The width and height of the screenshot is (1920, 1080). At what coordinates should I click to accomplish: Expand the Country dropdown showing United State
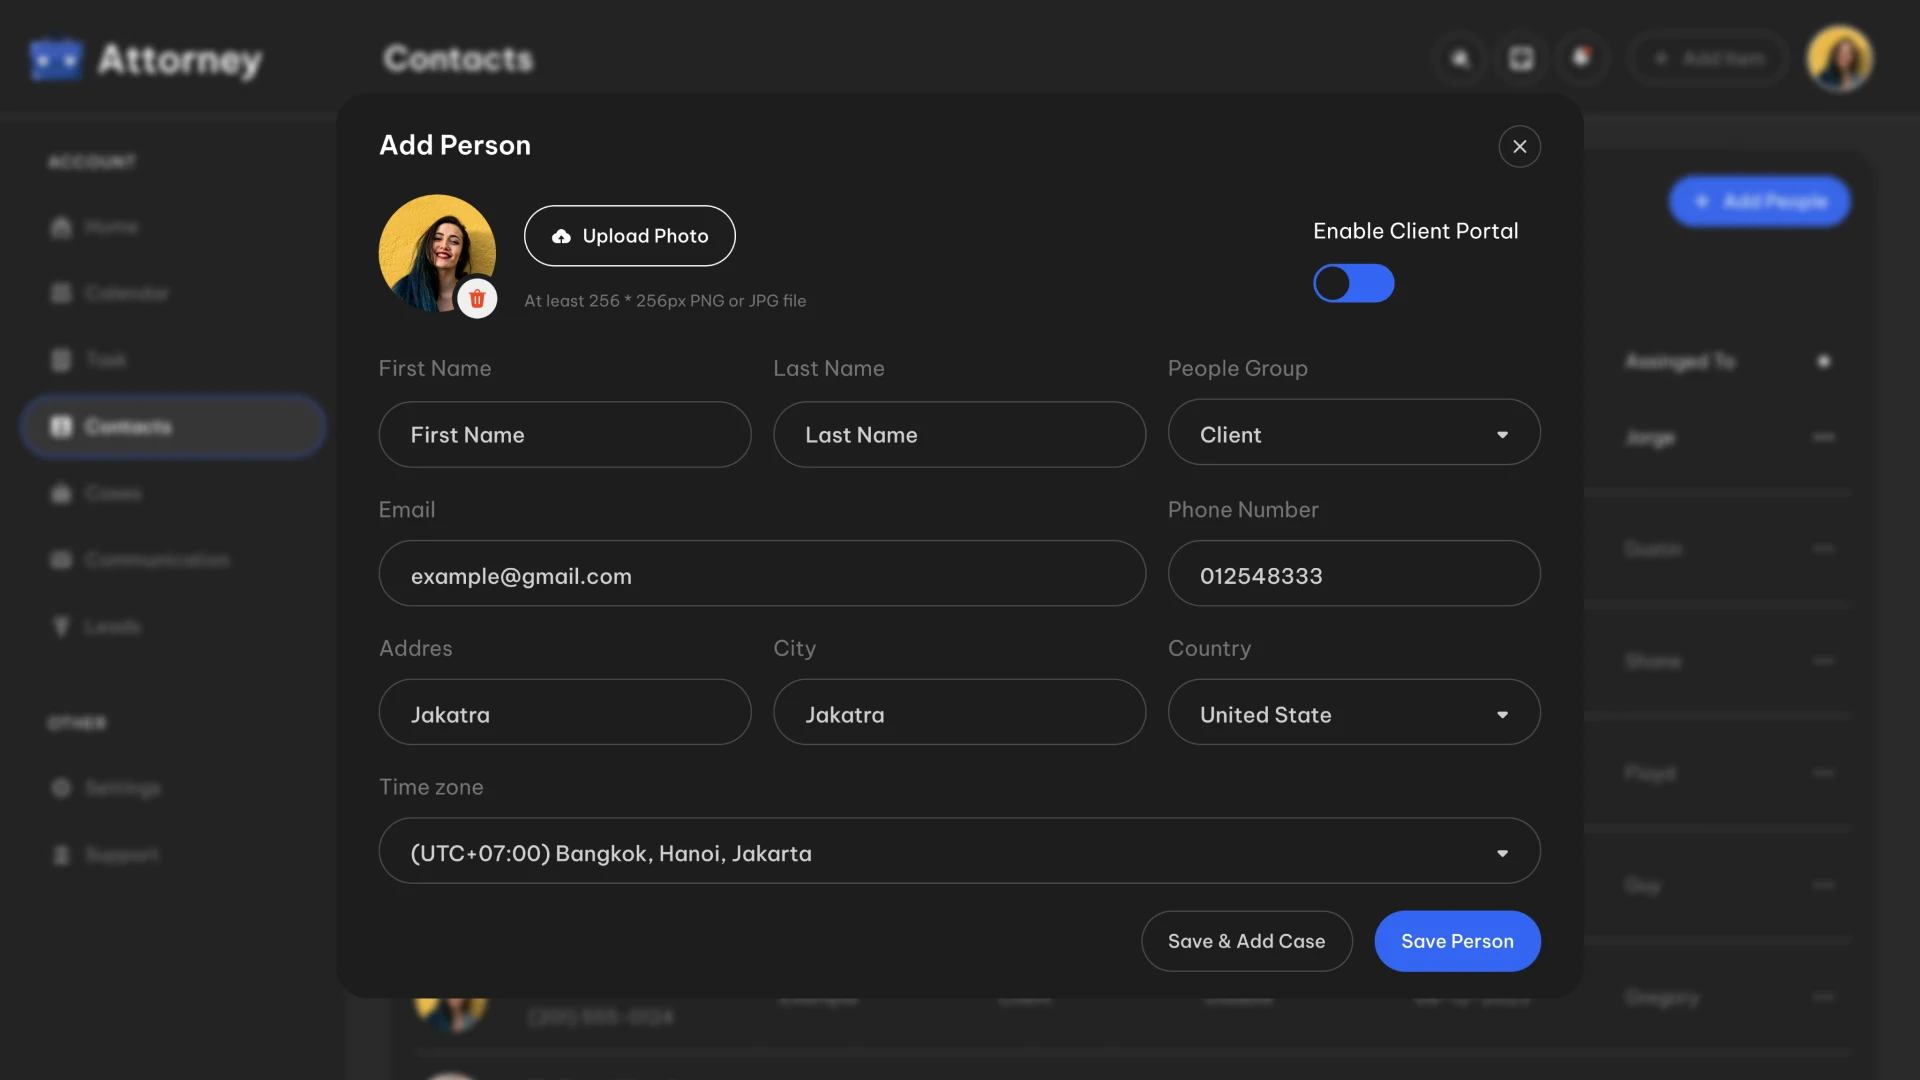click(x=1354, y=713)
